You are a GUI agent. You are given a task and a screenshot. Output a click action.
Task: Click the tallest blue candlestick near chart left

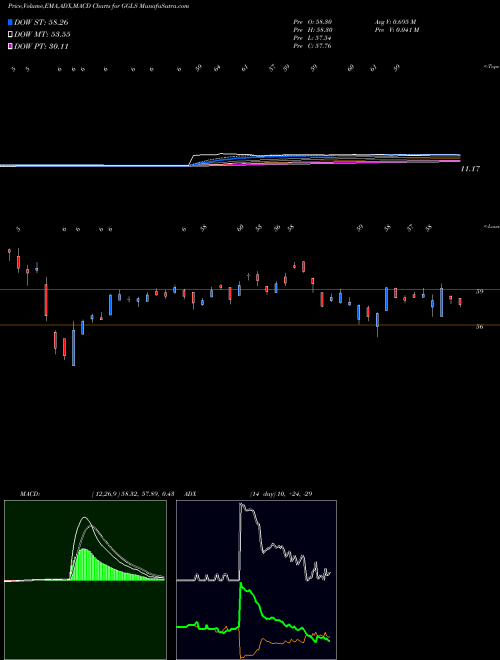74,347
